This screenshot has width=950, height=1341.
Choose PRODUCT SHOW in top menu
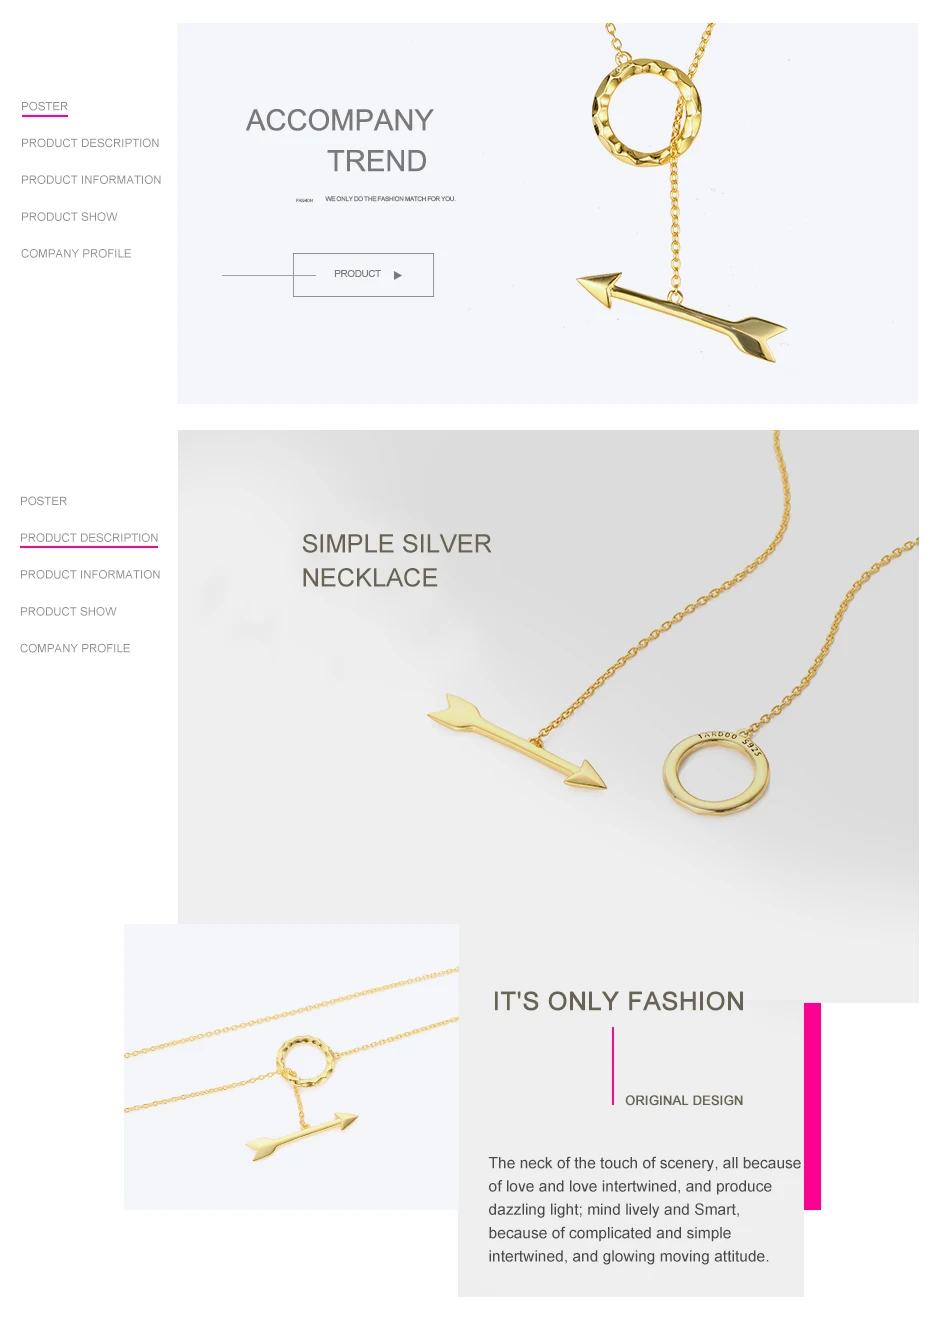click(x=69, y=217)
